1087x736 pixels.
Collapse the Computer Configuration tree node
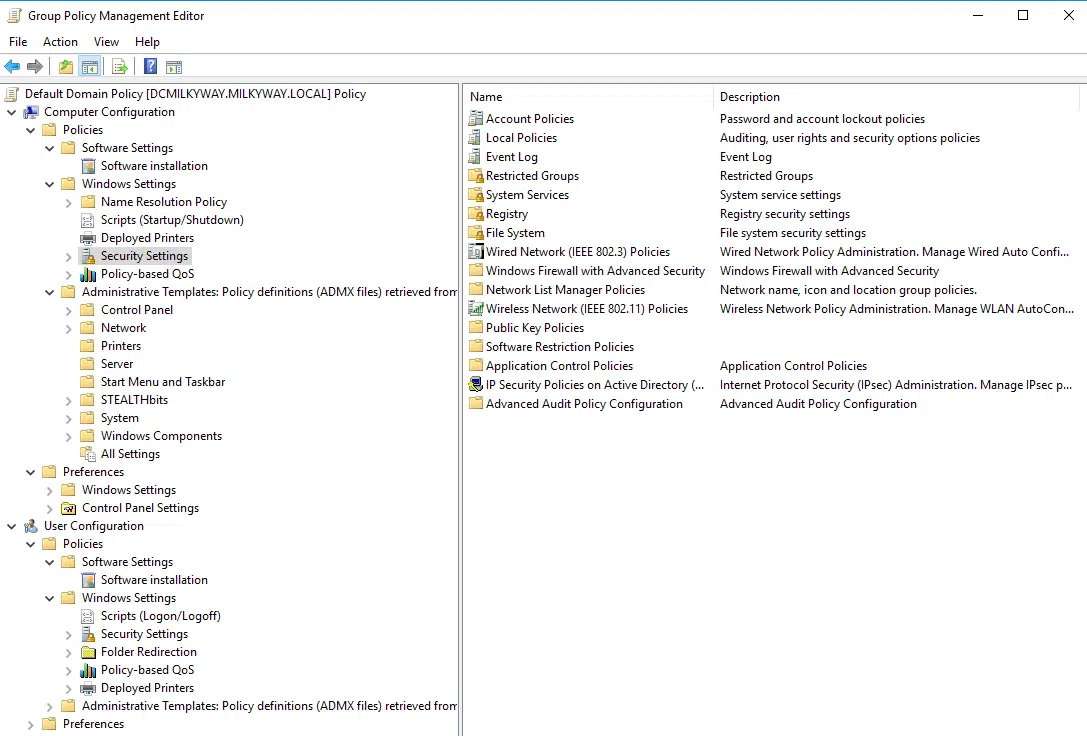click(11, 112)
